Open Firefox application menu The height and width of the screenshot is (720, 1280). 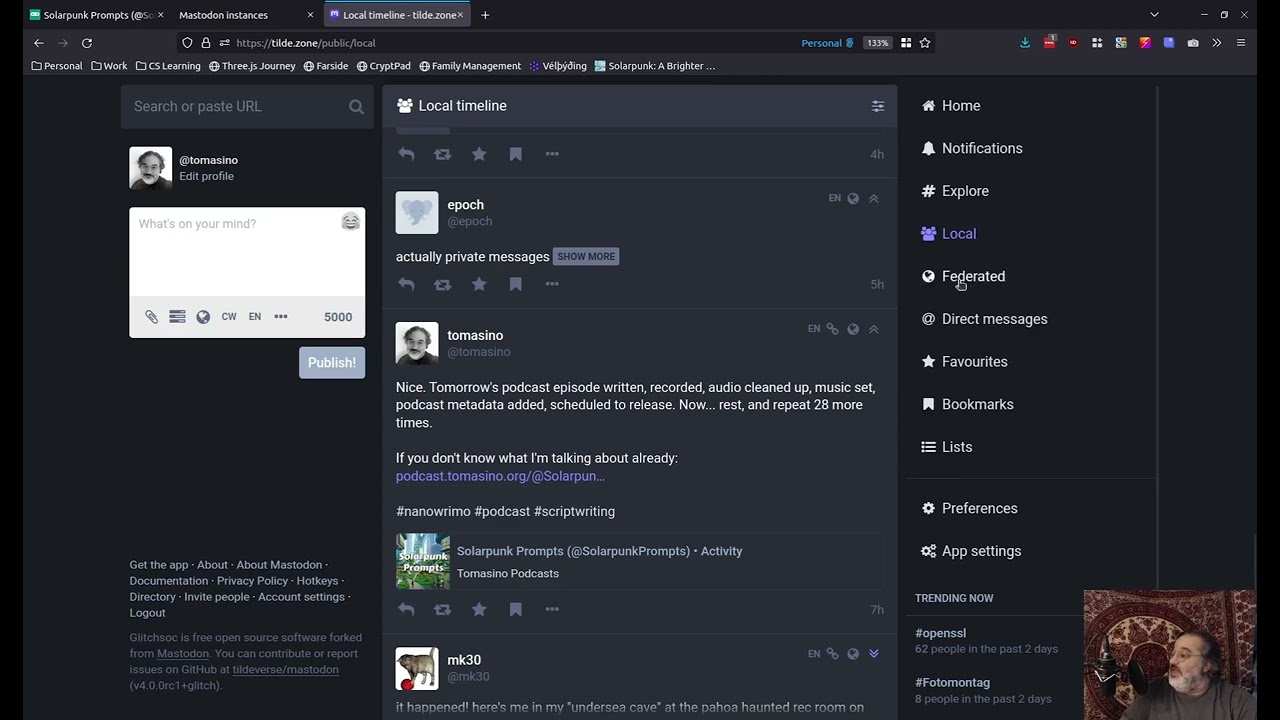click(1241, 43)
